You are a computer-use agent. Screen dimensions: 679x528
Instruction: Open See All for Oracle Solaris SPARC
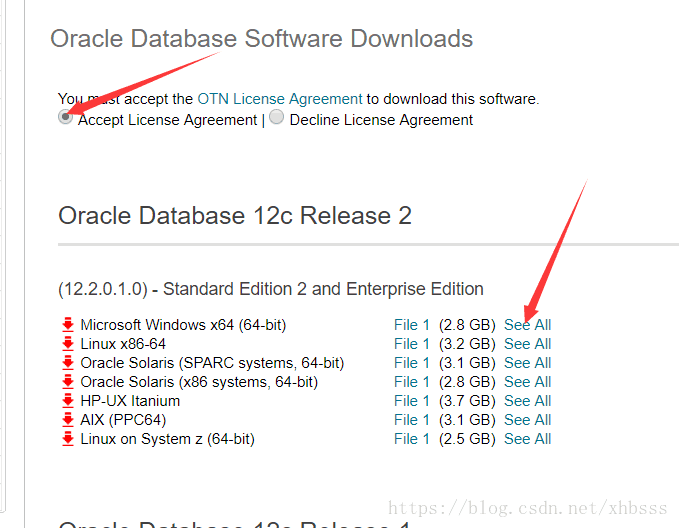pyautogui.click(x=527, y=363)
